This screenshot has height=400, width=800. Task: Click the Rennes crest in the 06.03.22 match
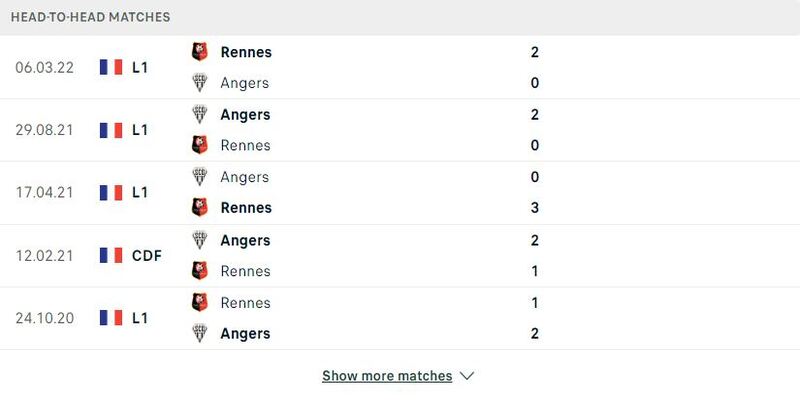(x=199, y=52)
